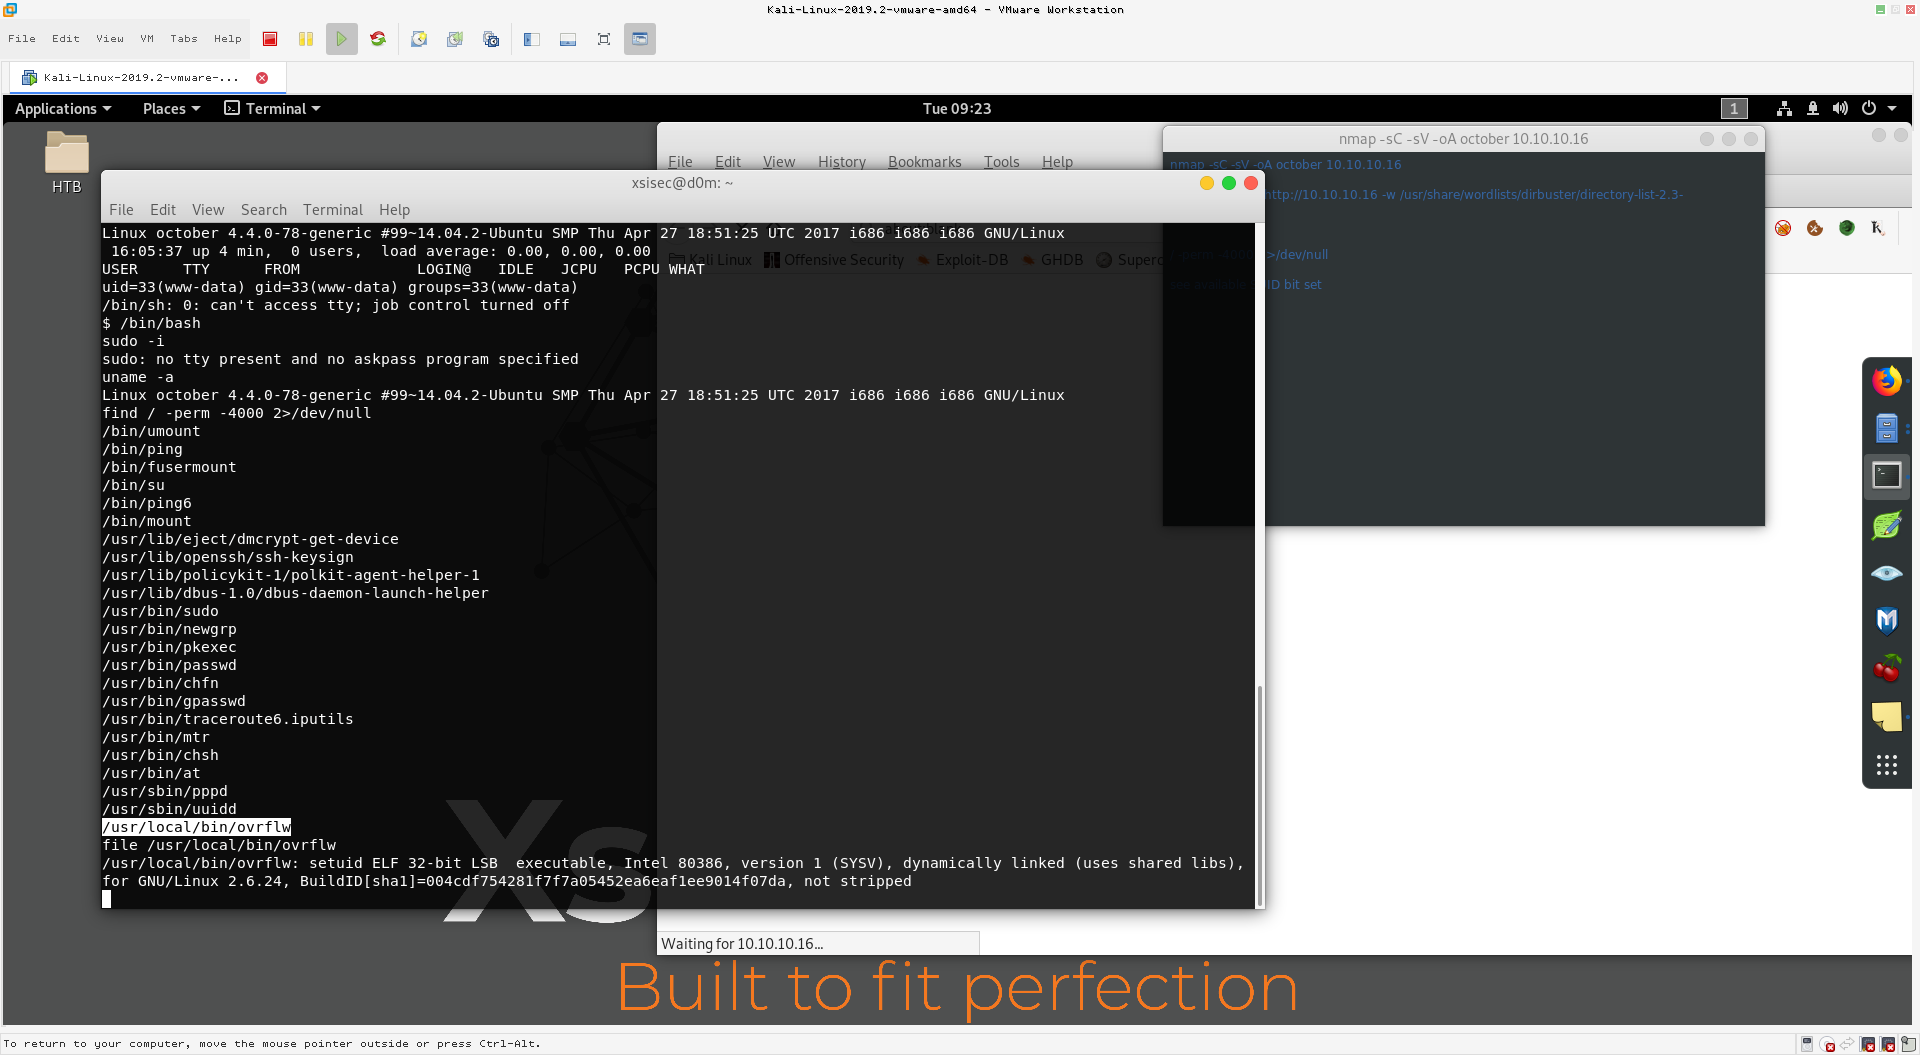Viewport: 1920px width, 1055px height.
Task: Click the VMware take snapshot icon
Action: coord(419,39)
